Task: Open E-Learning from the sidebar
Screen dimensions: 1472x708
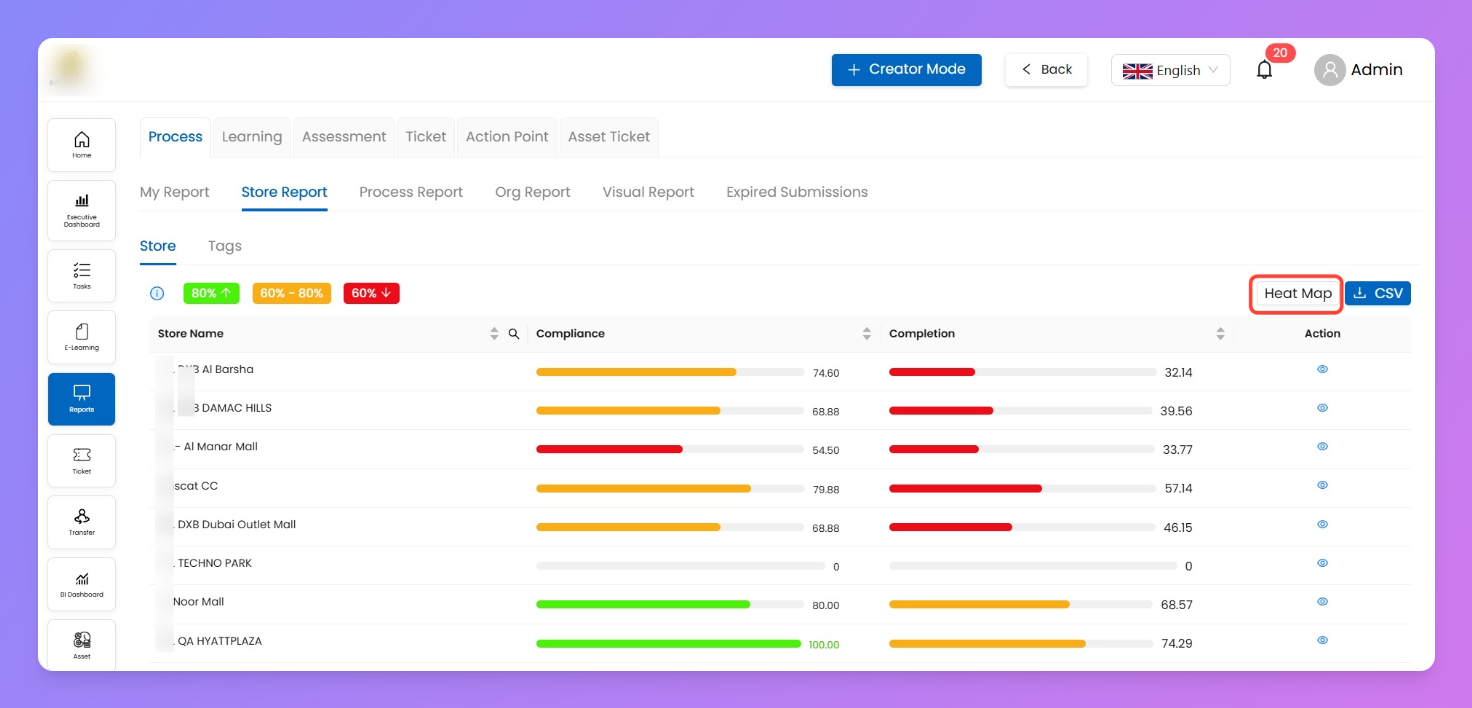Action: pos(82,337)
